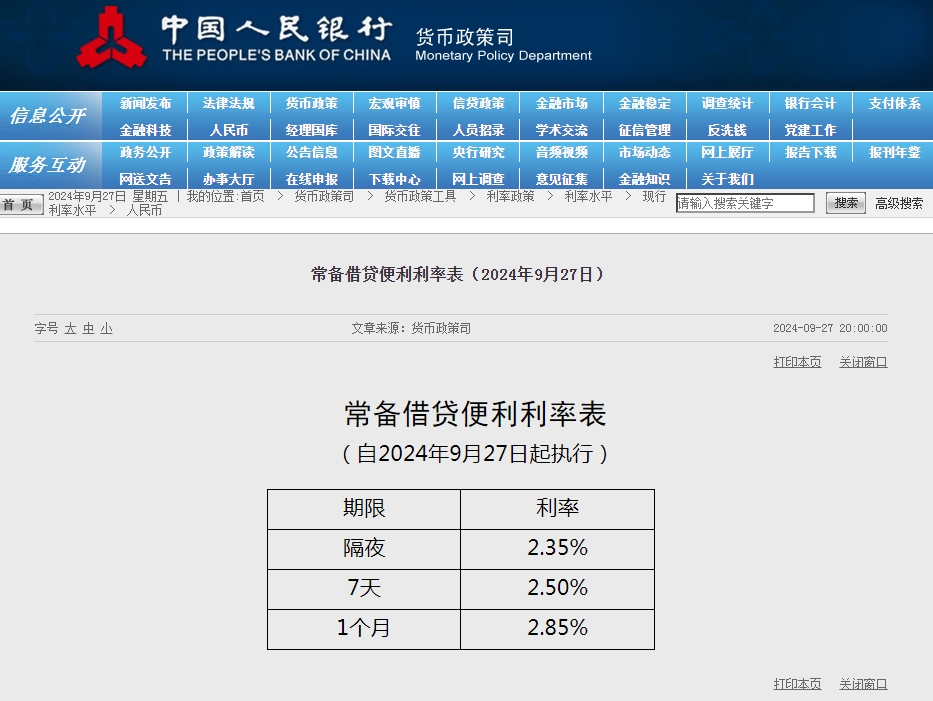Open the 学术交流 menu item

(562, 130)
